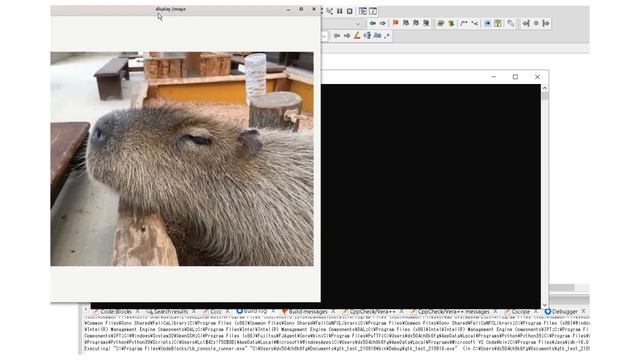The width and height of the screenshot is (640, 360).
Task: Toggle bookmark with the orange flag icon
Action: coord(395,23)
